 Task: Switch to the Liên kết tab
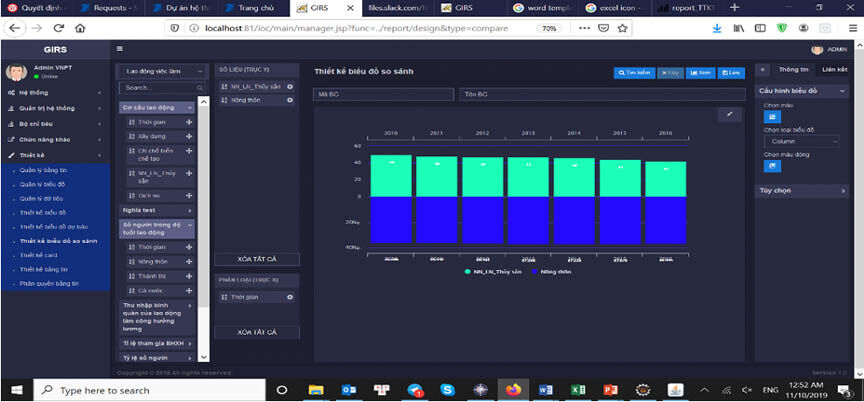tap(834, 69)
